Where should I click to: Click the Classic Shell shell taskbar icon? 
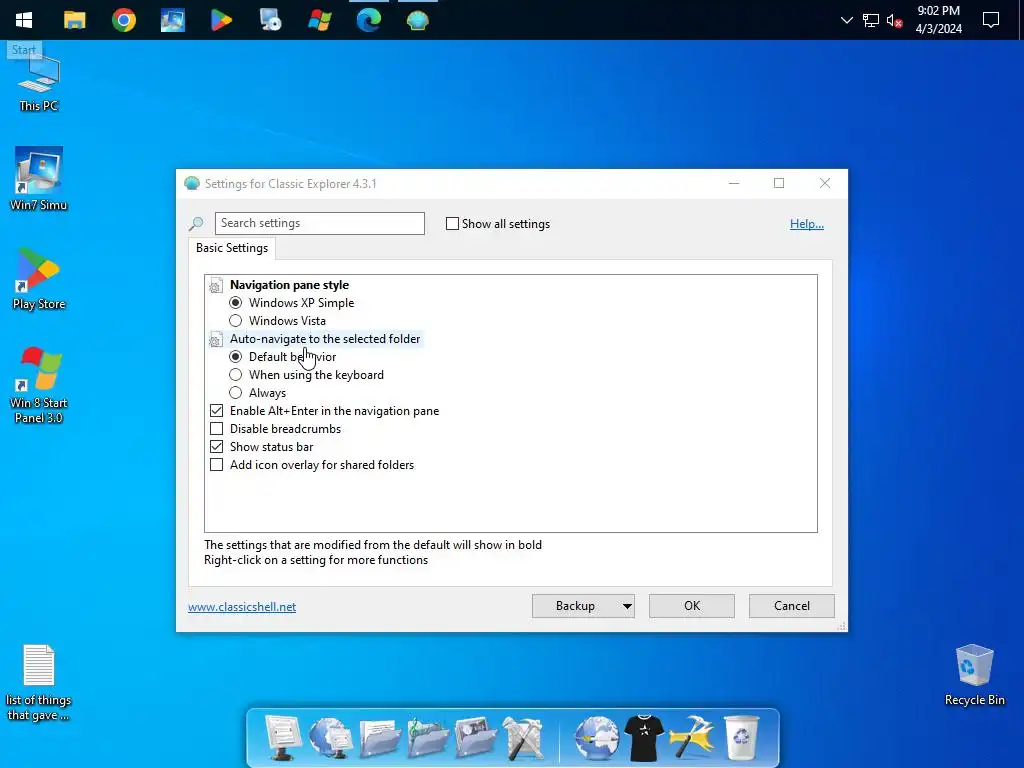click(417, 20)
